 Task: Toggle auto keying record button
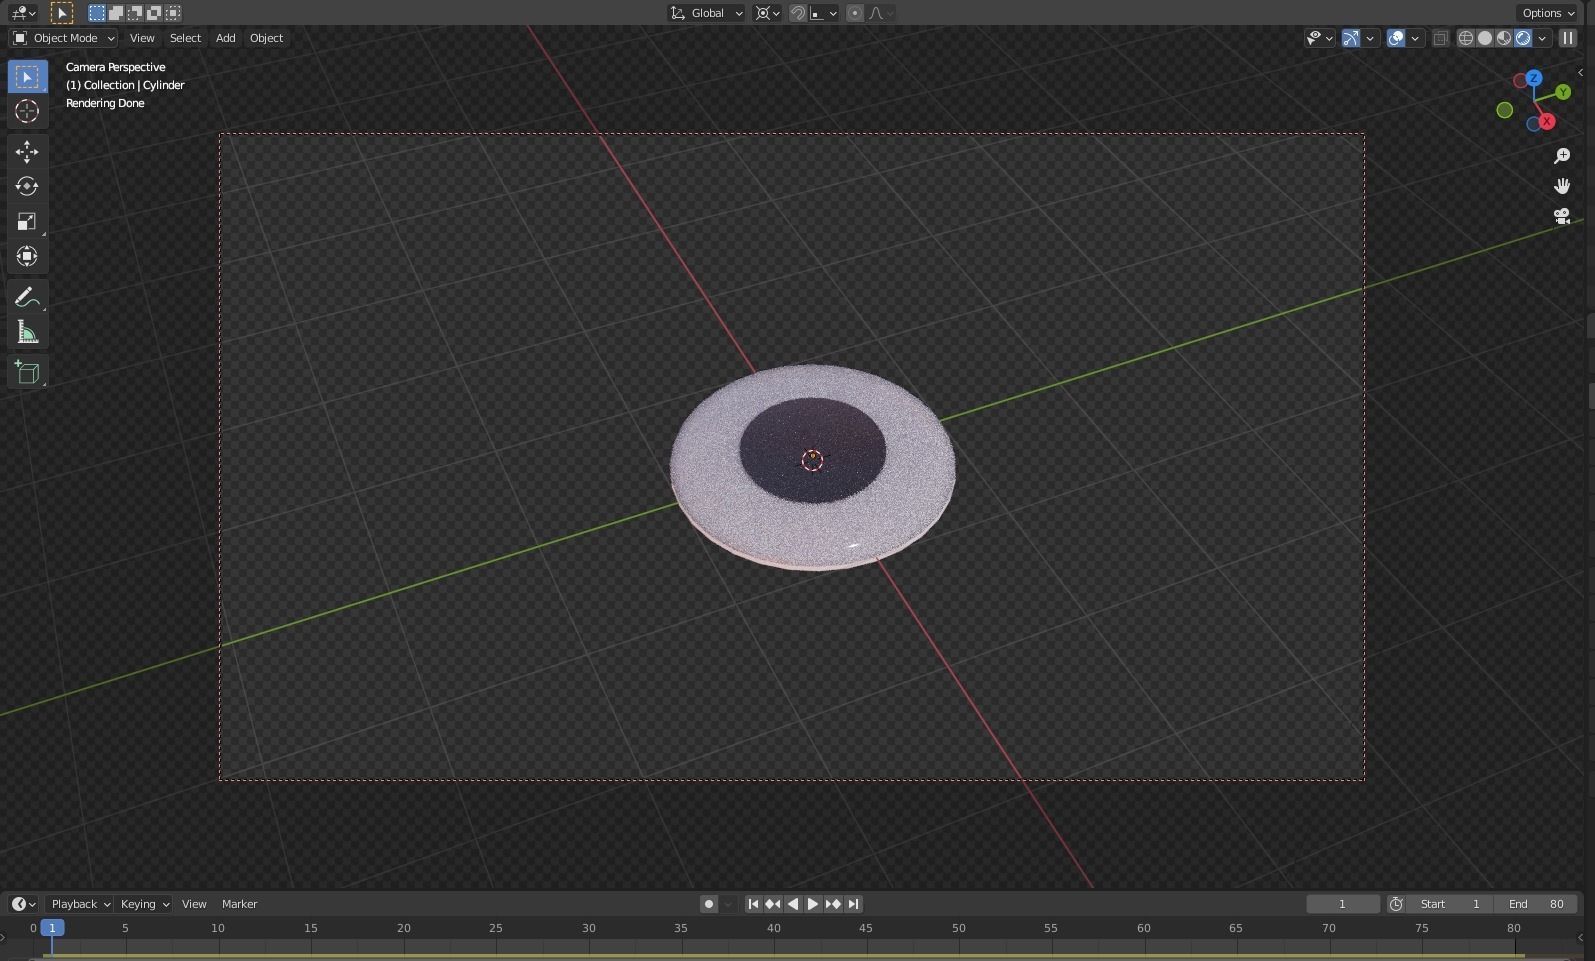[708, 904]
